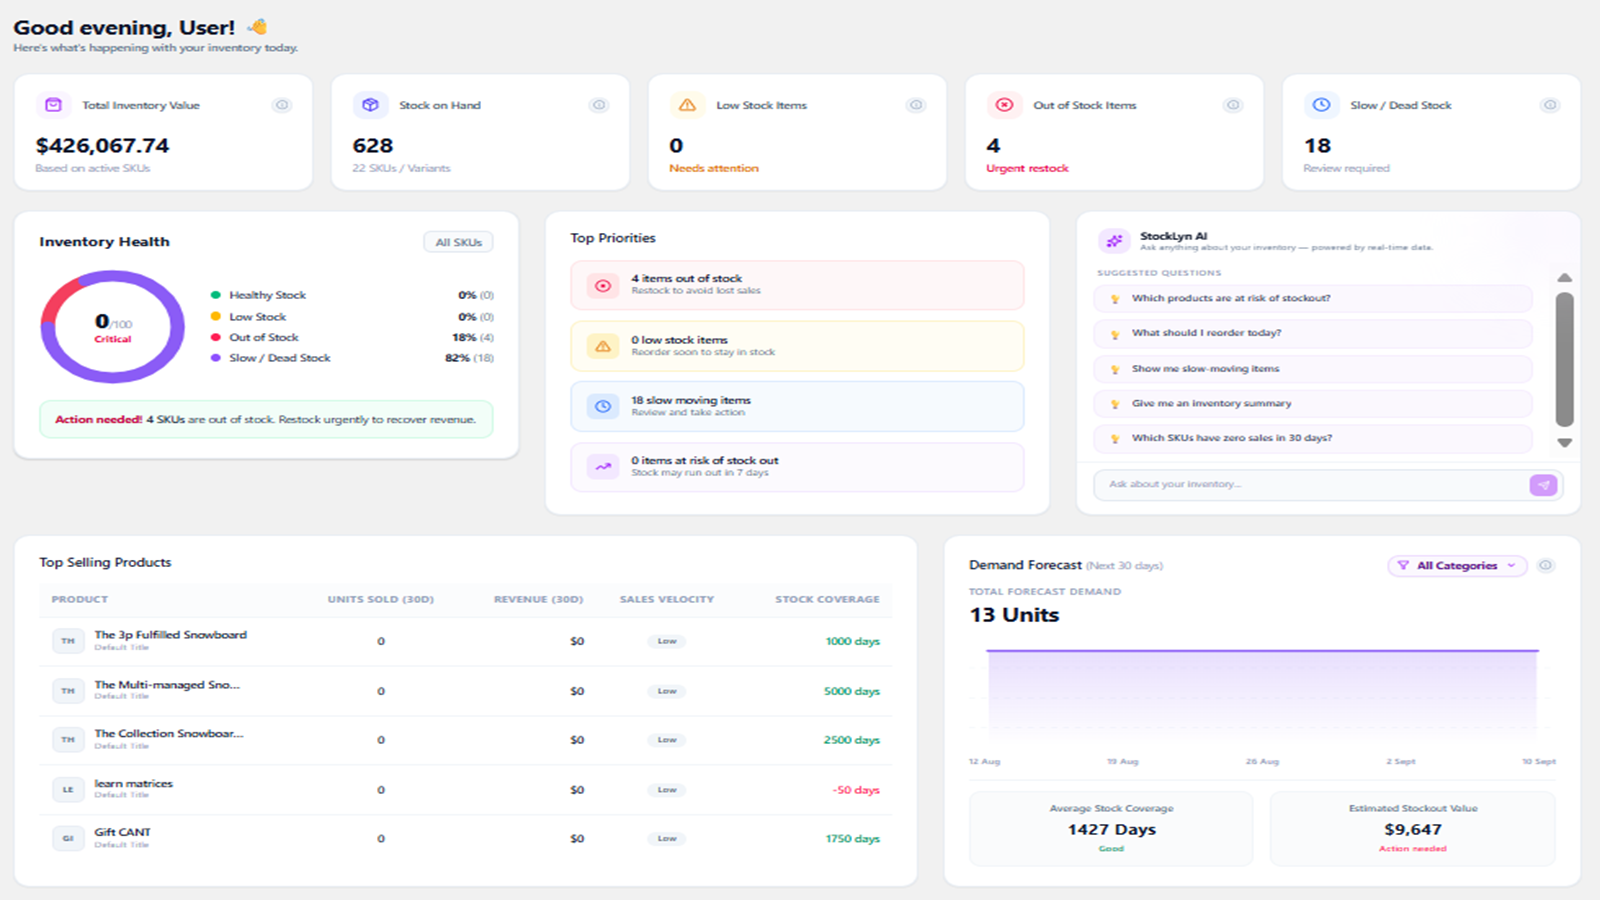This screenshot has width=1600, height=900.
Task: Click the Inventory Health donut chart
Action: (112, 327)
